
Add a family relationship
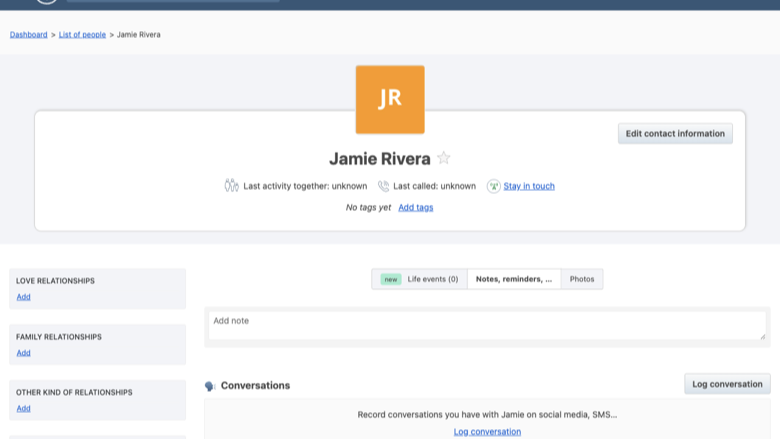click(x=23, y=353)
